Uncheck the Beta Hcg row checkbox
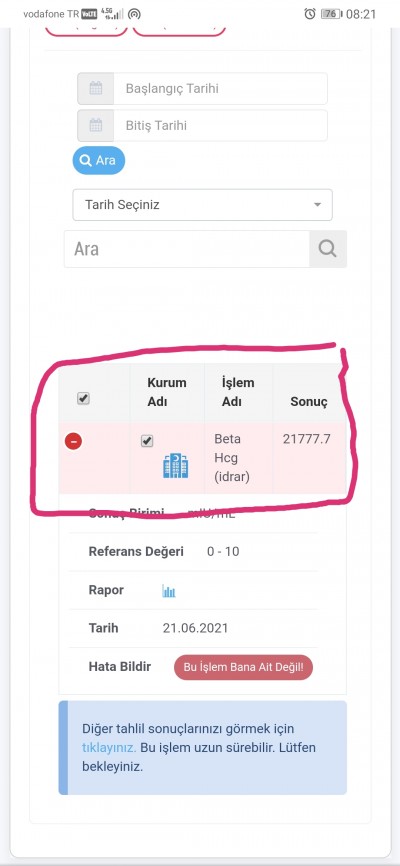Image resolution: width=400 pixels, height=866 pixels. [x=147, y=441]
